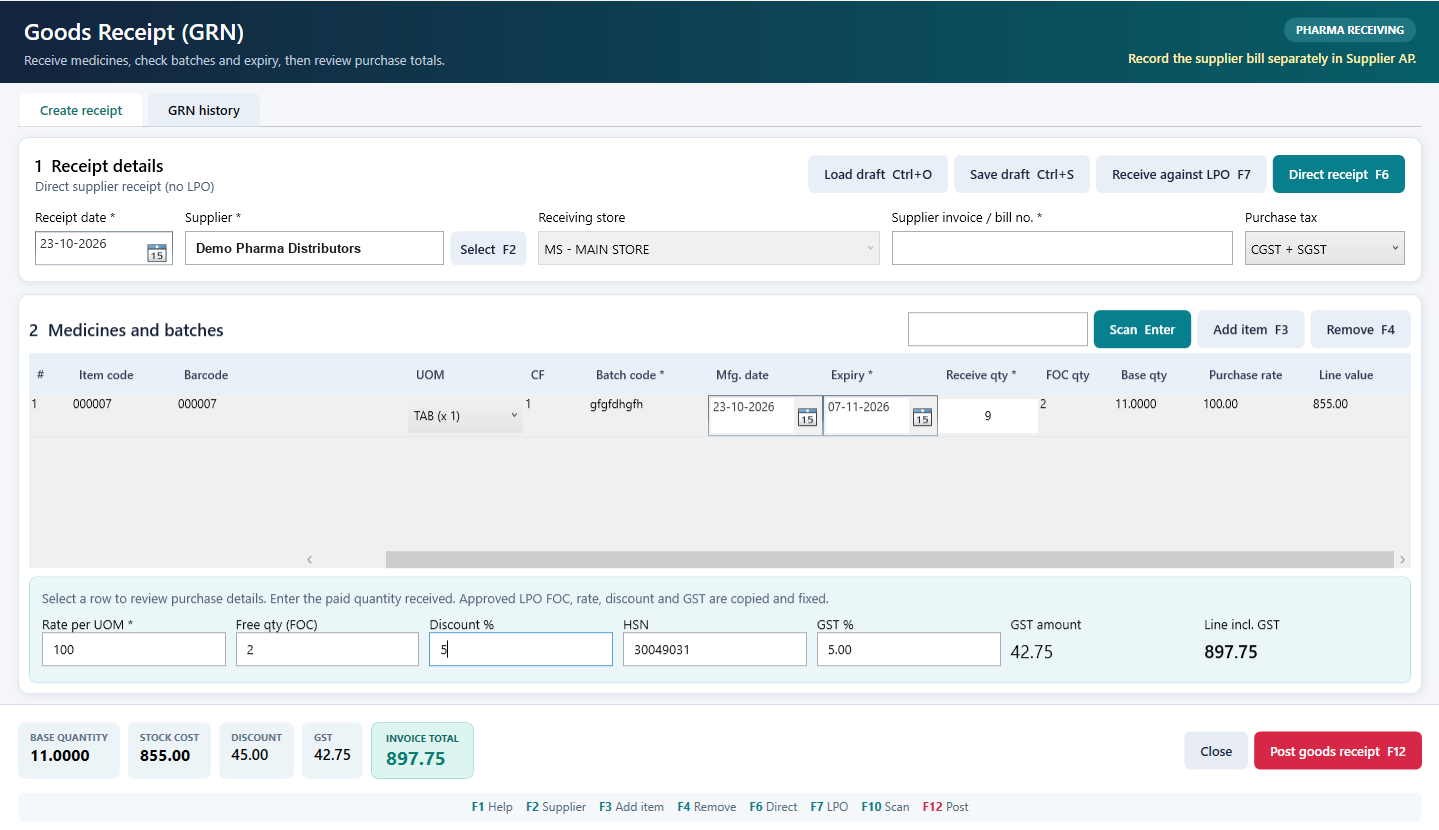
Task: Focus the barcode scan input box
Action: pyautogui.click(x=997, y=329)
